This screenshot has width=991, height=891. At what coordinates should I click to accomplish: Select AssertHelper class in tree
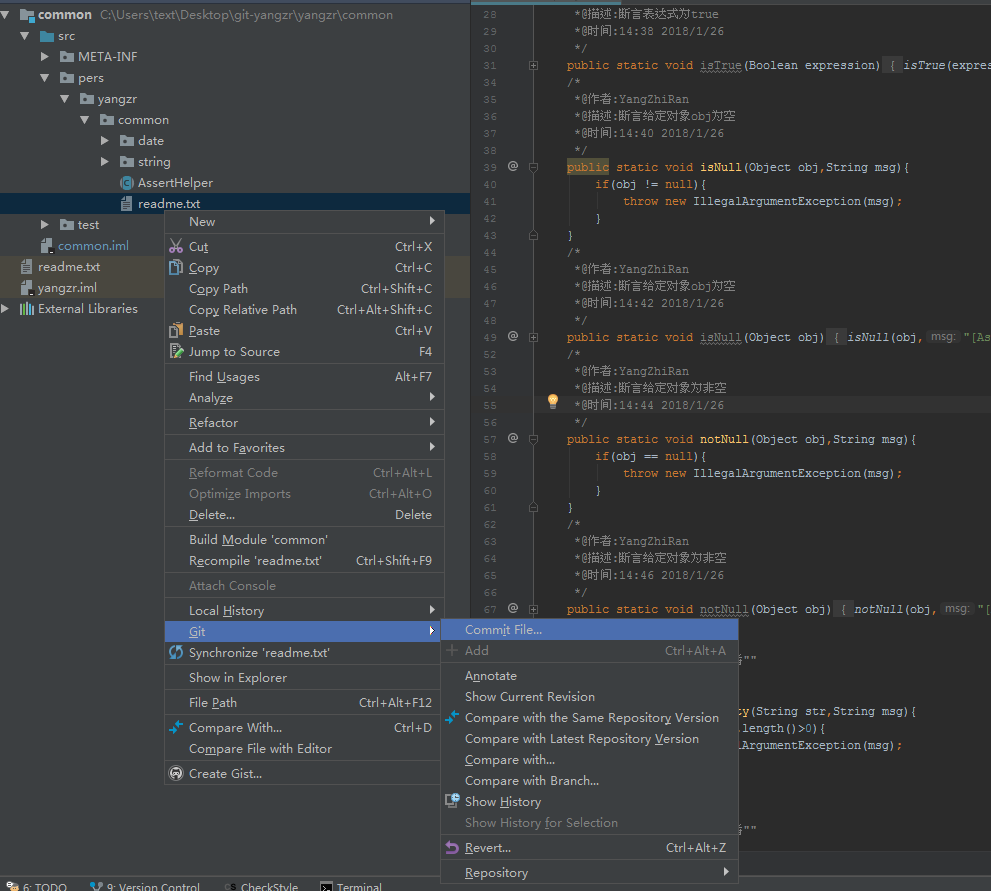[175, 183]
